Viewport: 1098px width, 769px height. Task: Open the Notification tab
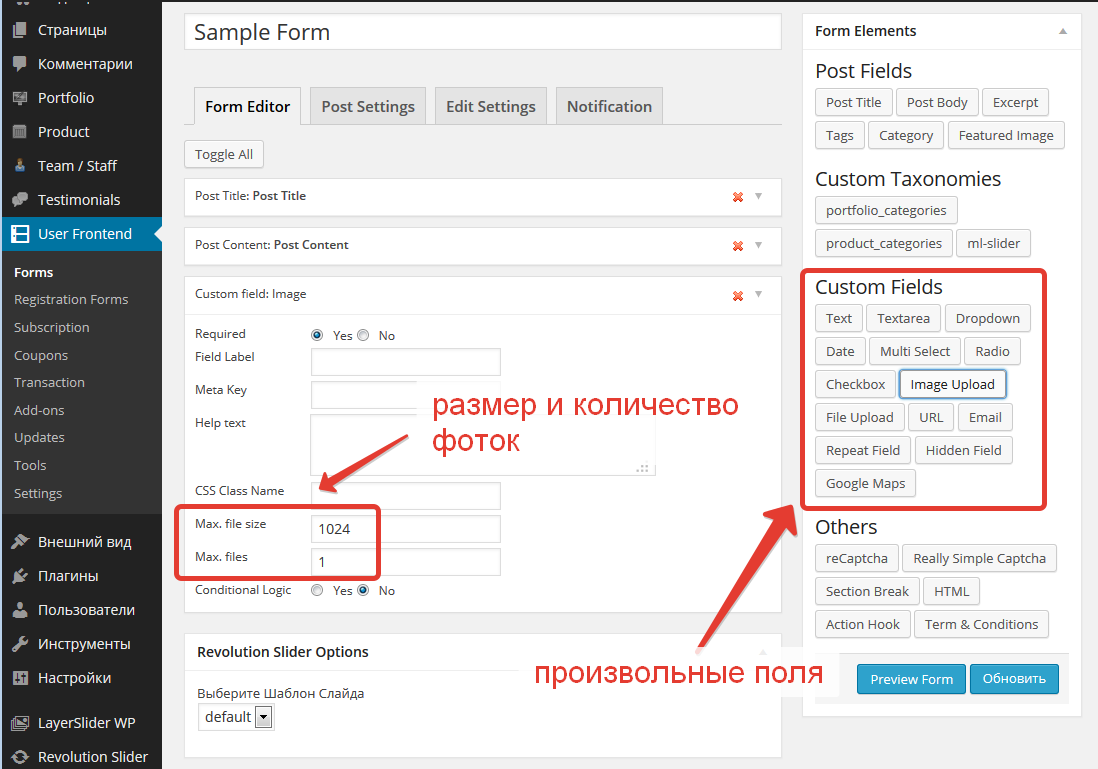point(609,105)
